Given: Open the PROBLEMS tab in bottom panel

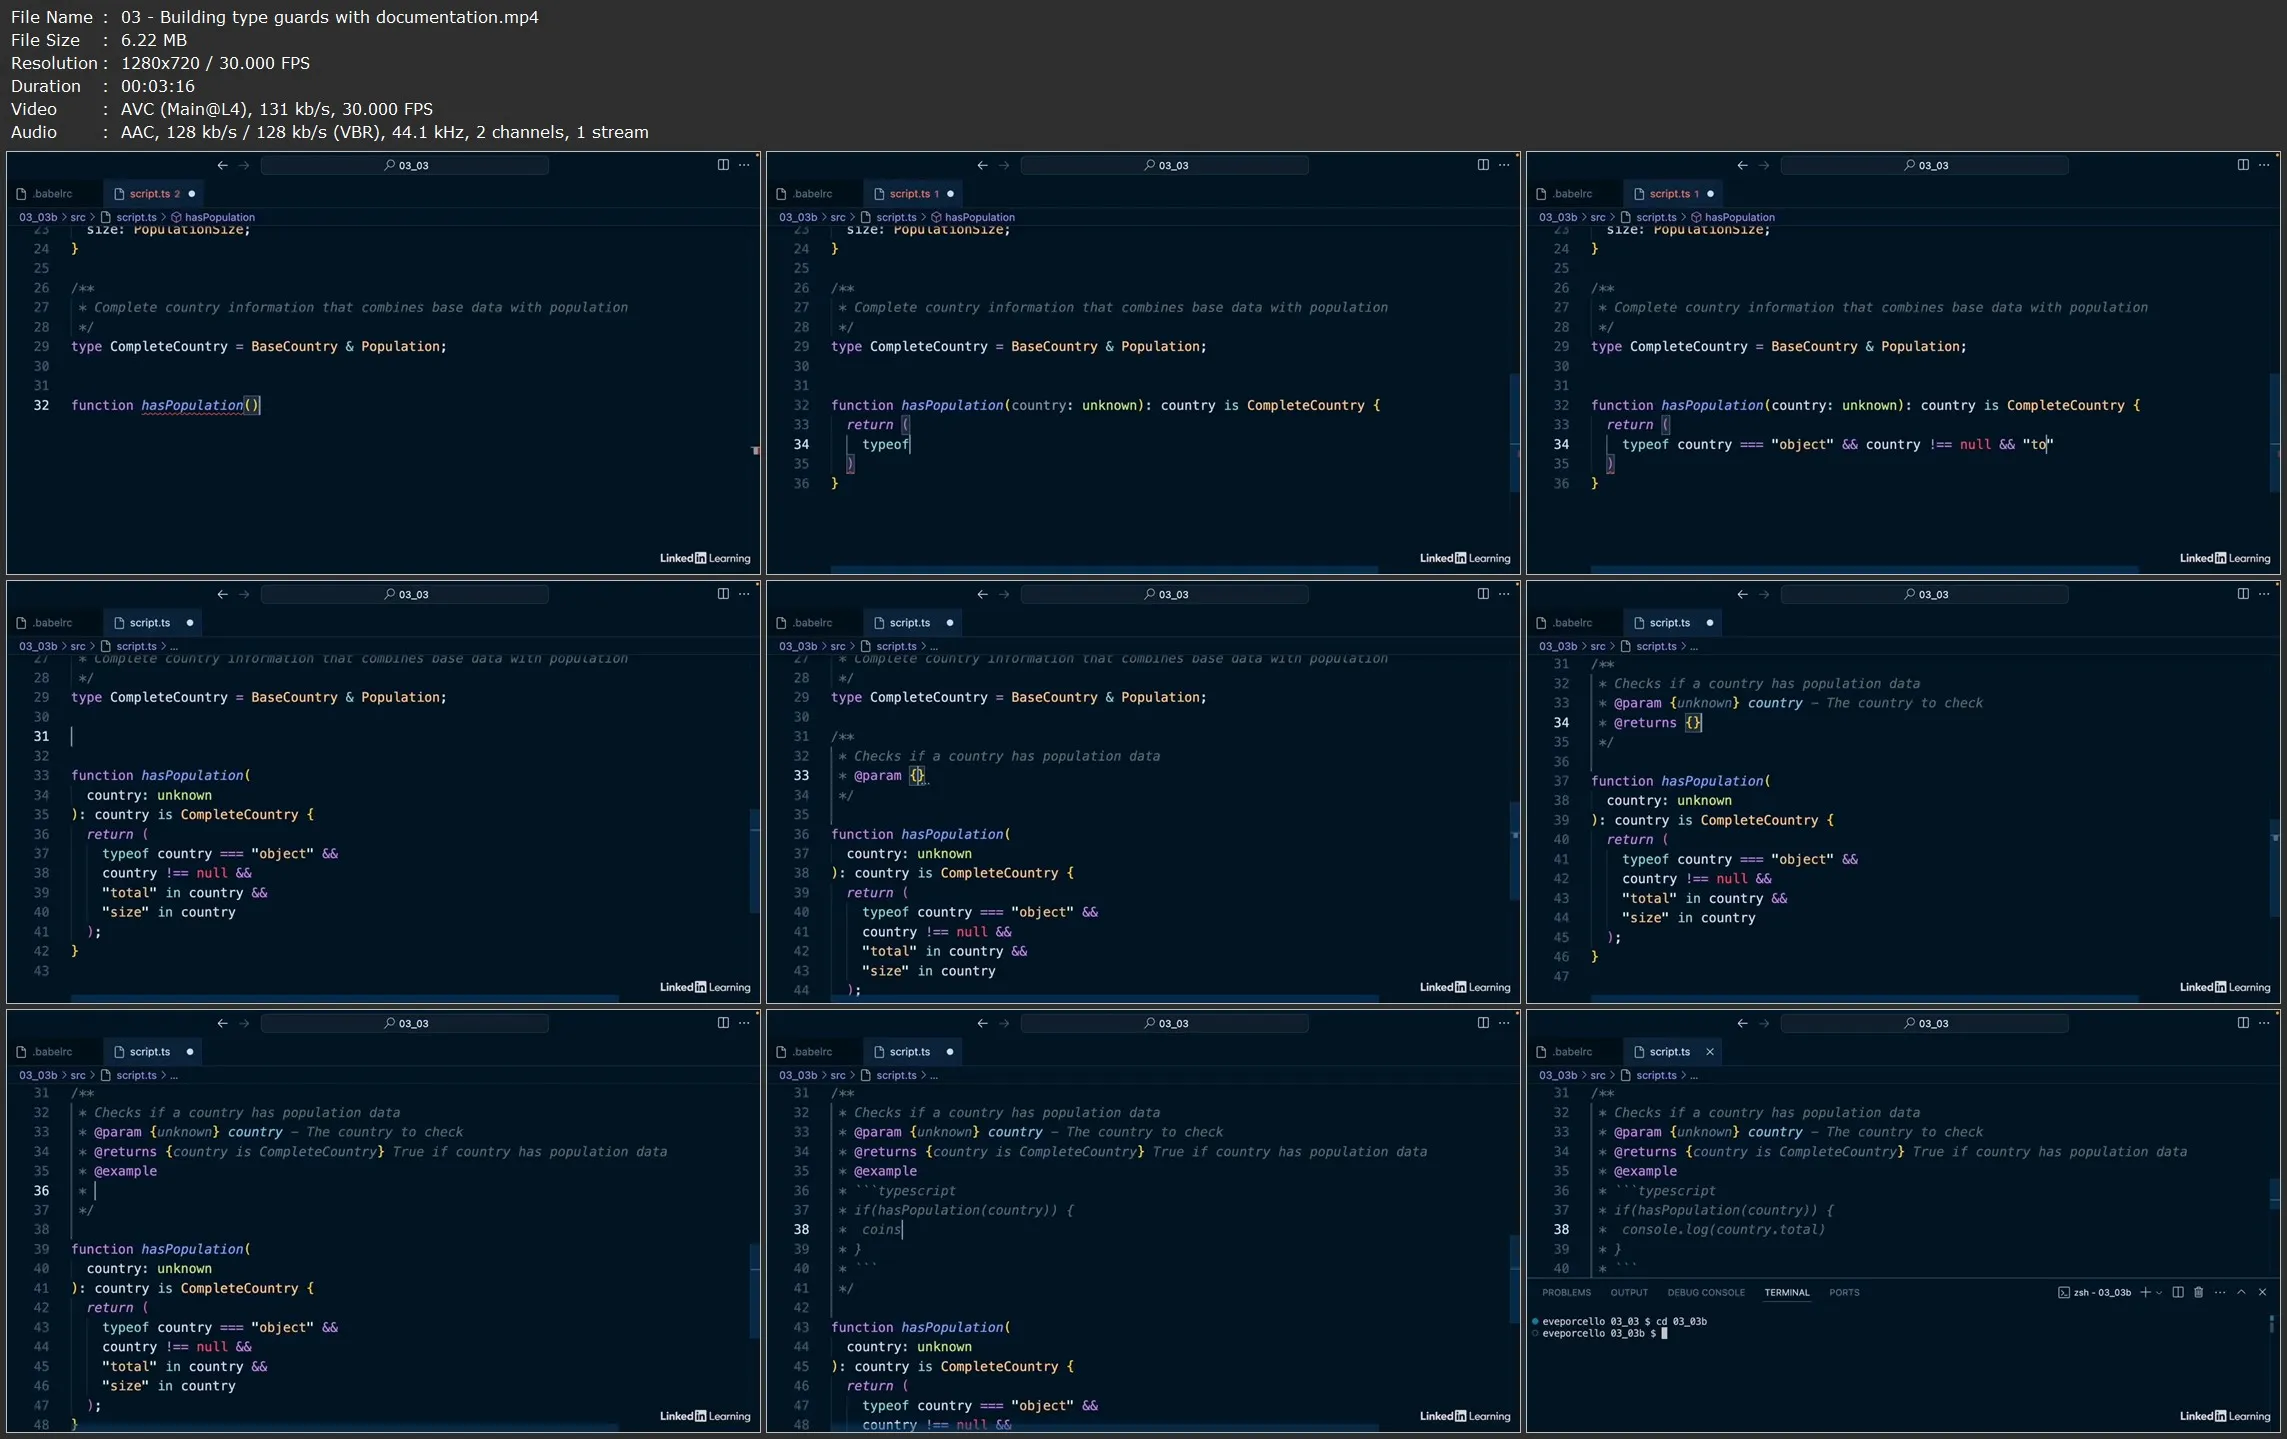Looking at the screenshot, I should point(1566,1292).
